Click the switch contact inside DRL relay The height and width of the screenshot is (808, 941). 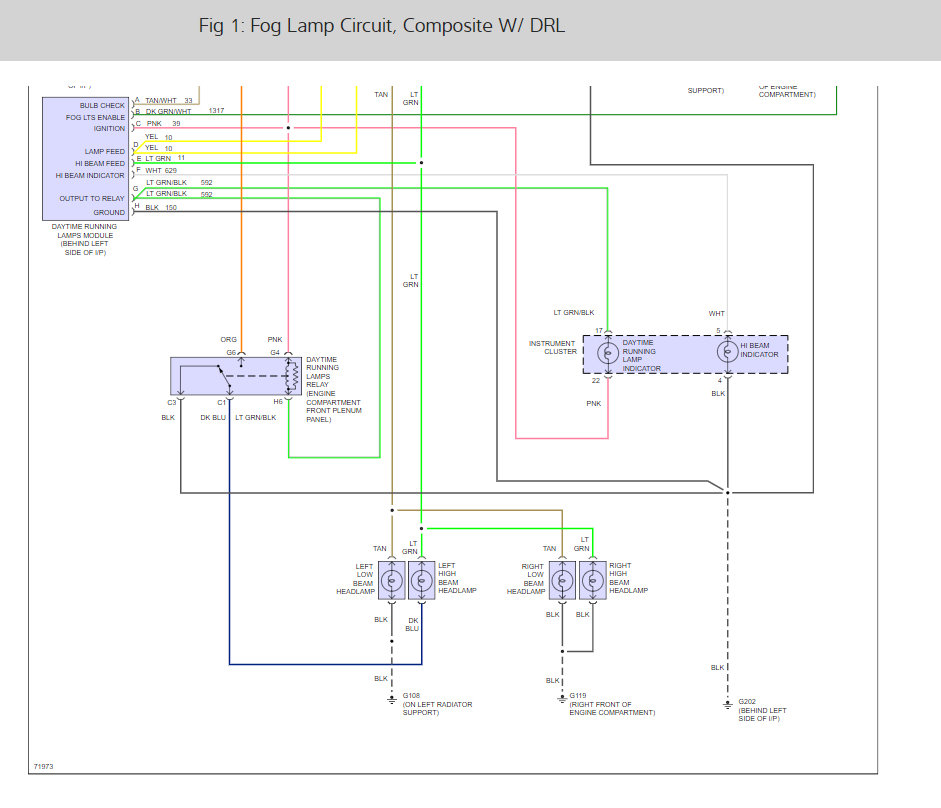pos(224,378)
